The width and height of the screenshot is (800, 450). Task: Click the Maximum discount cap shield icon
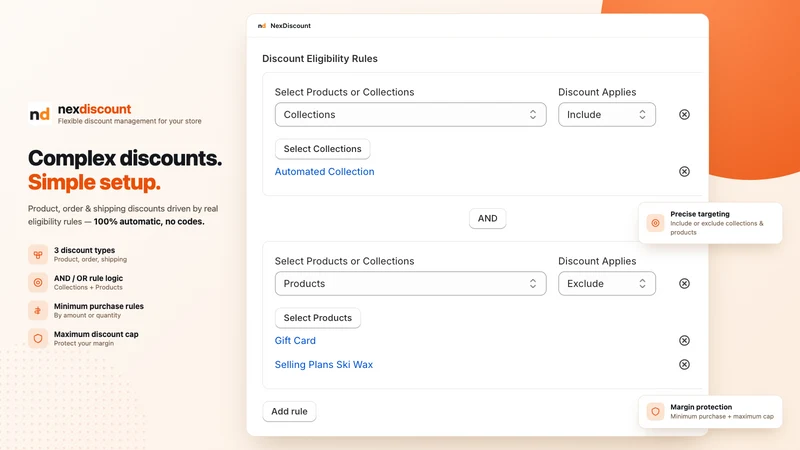38,338
